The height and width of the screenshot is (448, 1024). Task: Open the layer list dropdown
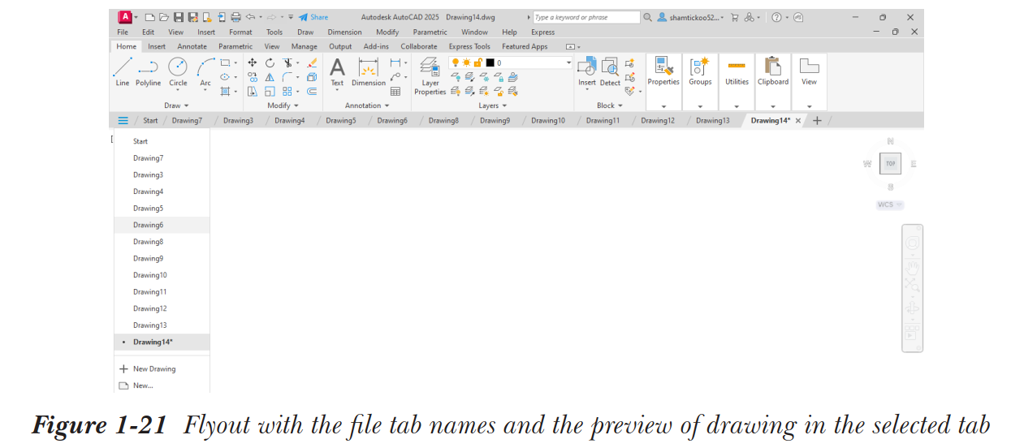[568, 63]
